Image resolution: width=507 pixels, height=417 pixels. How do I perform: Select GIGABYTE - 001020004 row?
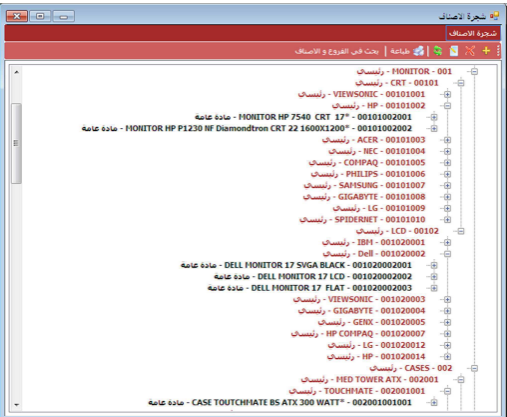click(362, 311)
